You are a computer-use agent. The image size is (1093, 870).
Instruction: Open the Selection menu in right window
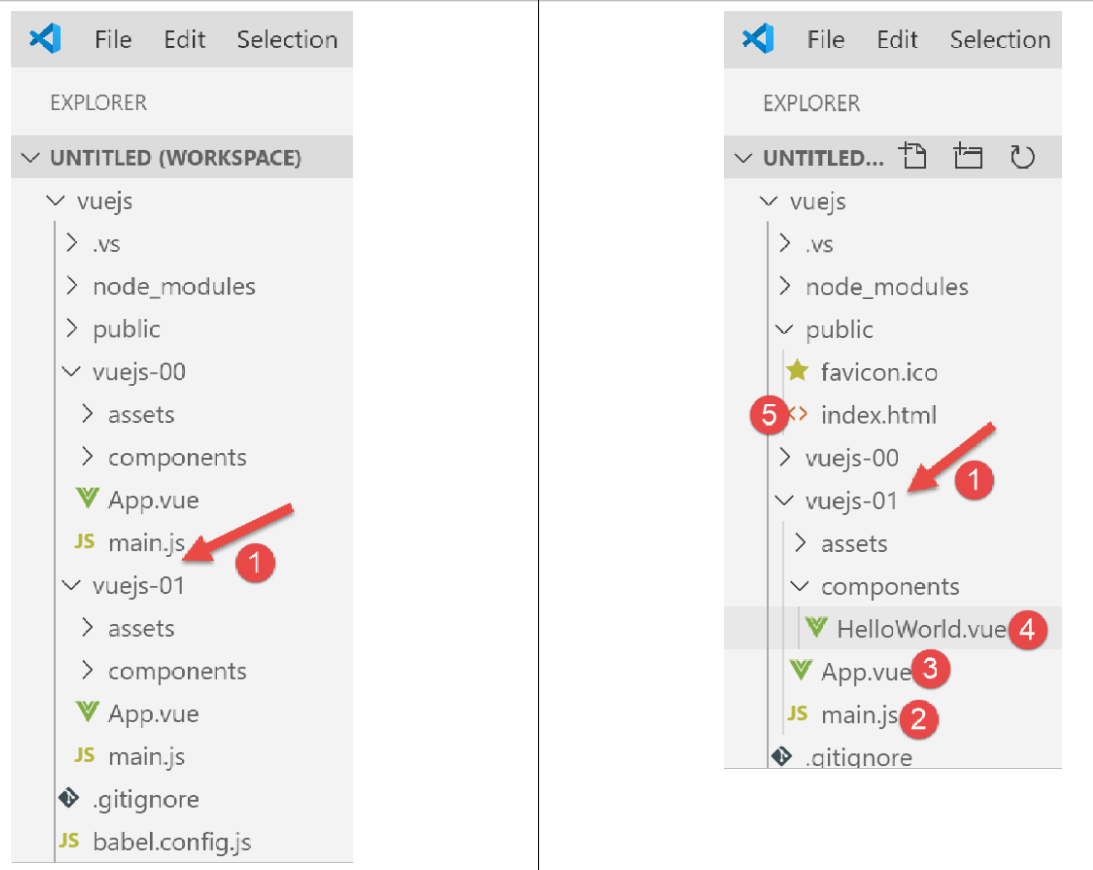[x=1000, y=39]
